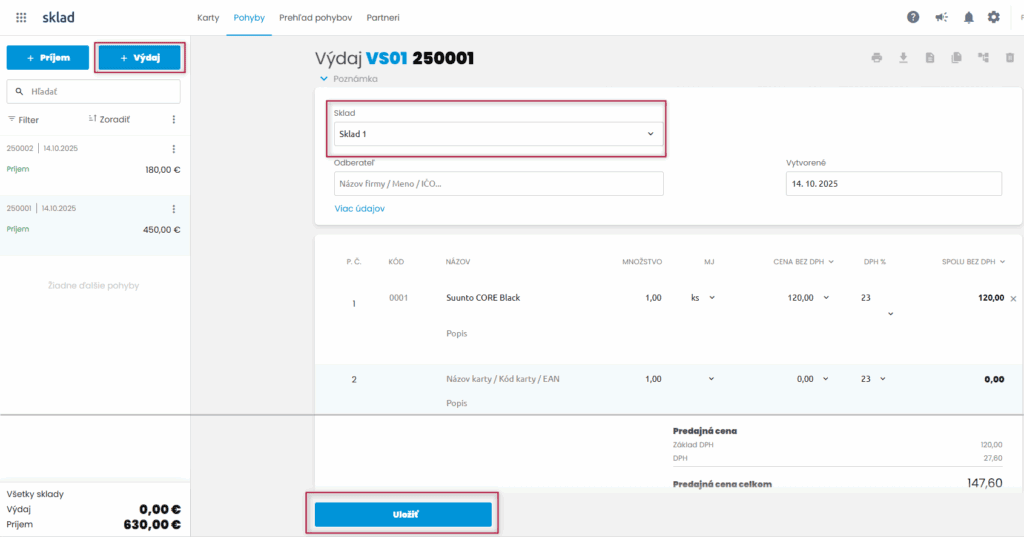This screenshot has width=1024, height=537.
Task: Switch to the Karty tab
Action: pos(208,18)
